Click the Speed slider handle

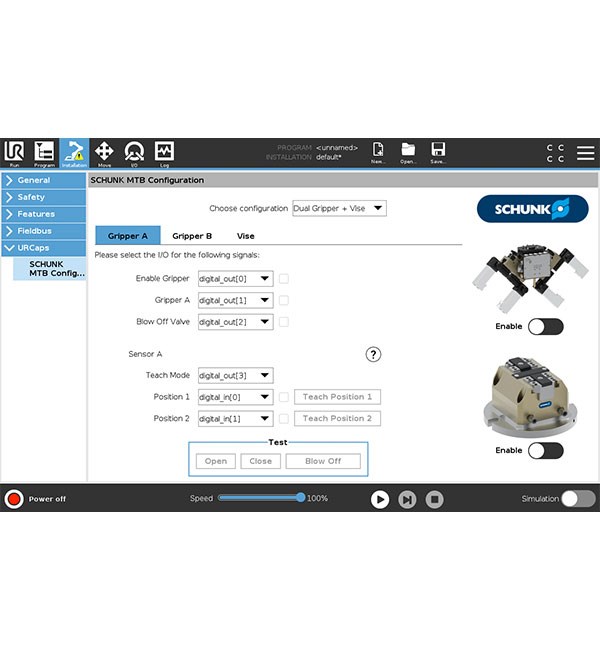300,497
